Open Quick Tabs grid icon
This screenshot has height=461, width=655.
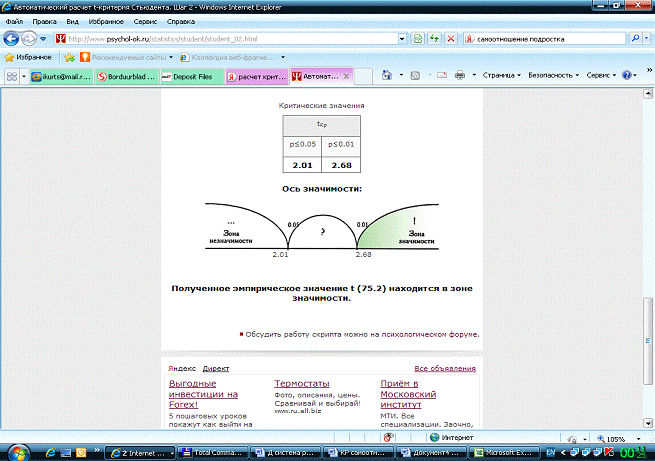coord(11,76)
